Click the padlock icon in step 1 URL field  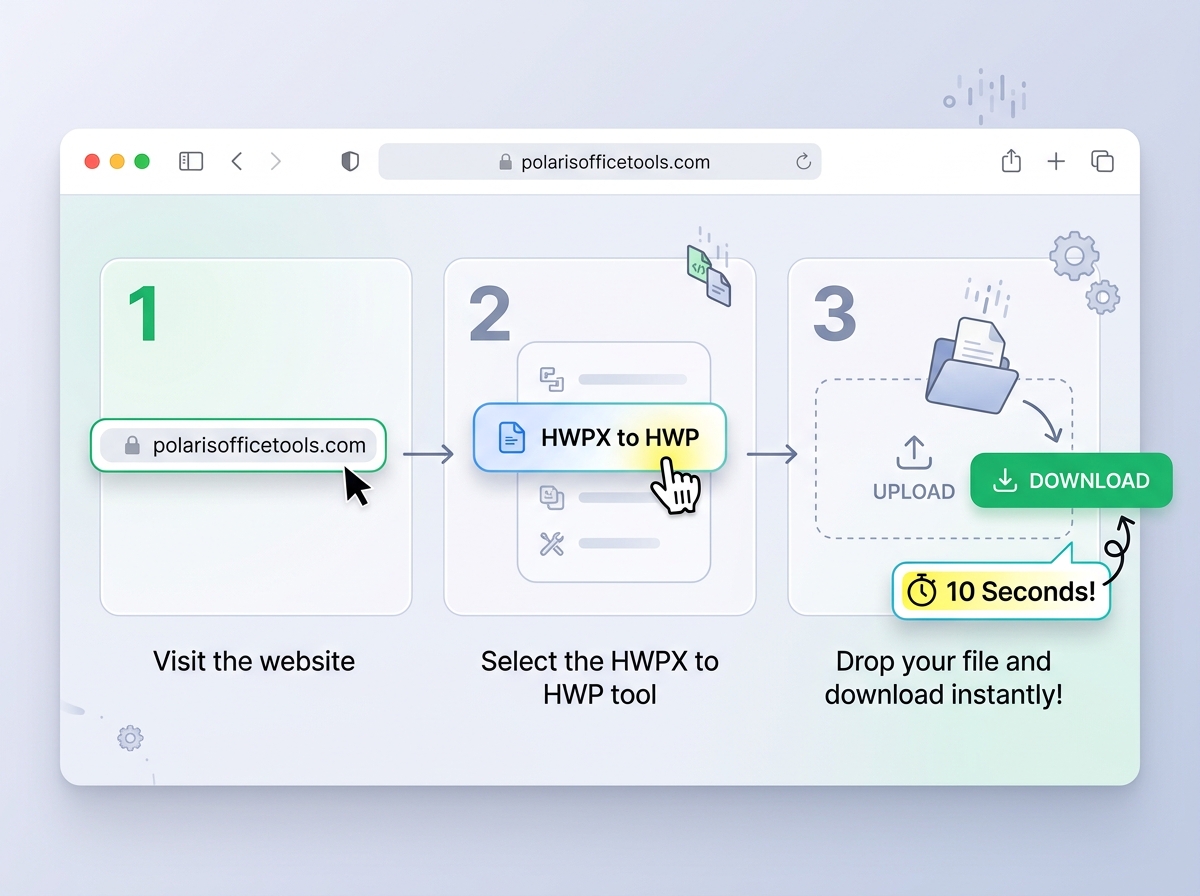pyautogui.click(x=132, y=445)
